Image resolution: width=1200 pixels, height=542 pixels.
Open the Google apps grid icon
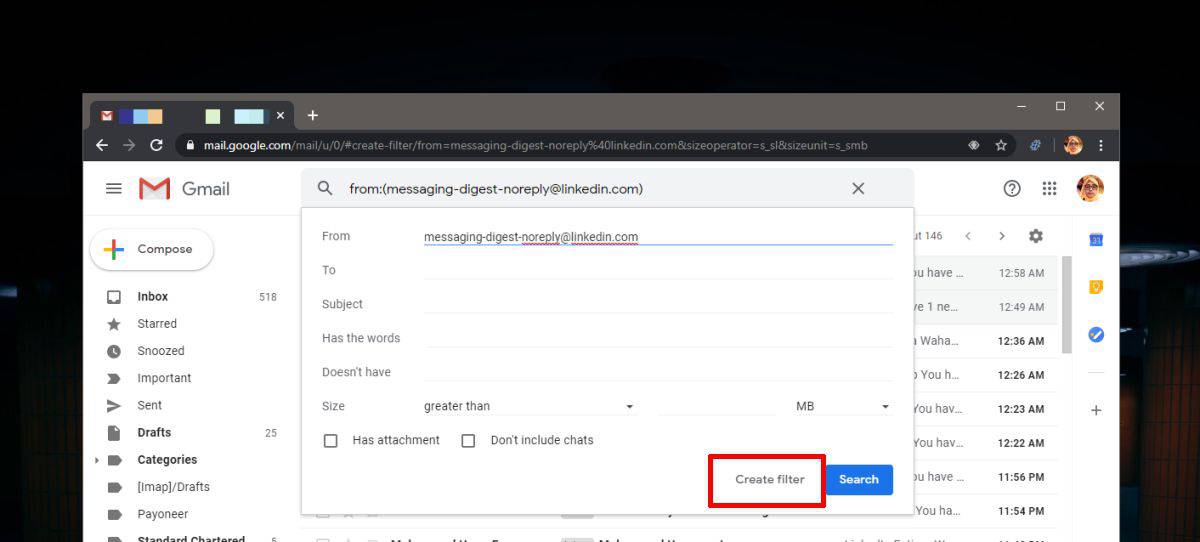pos(1049,188)
